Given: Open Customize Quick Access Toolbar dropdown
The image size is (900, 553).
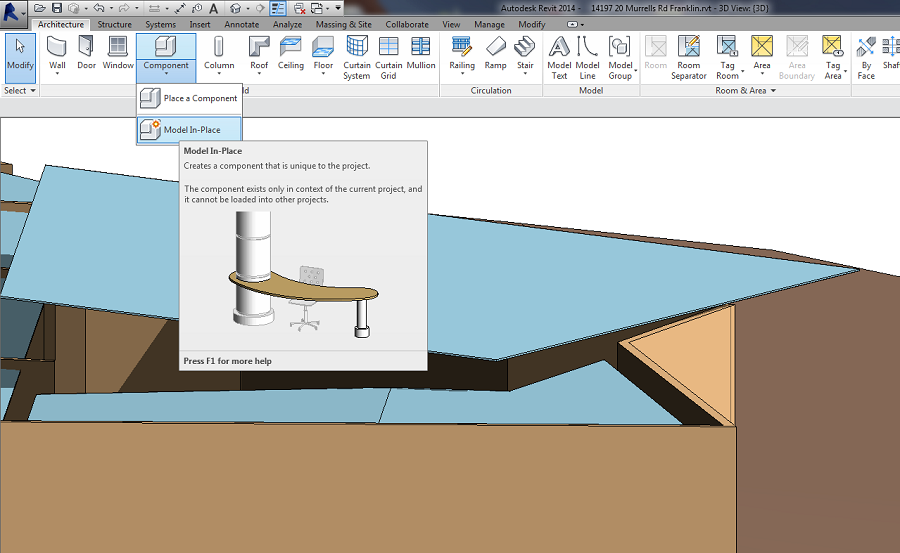Looking at the screenshot, I should tap(338, 8).
